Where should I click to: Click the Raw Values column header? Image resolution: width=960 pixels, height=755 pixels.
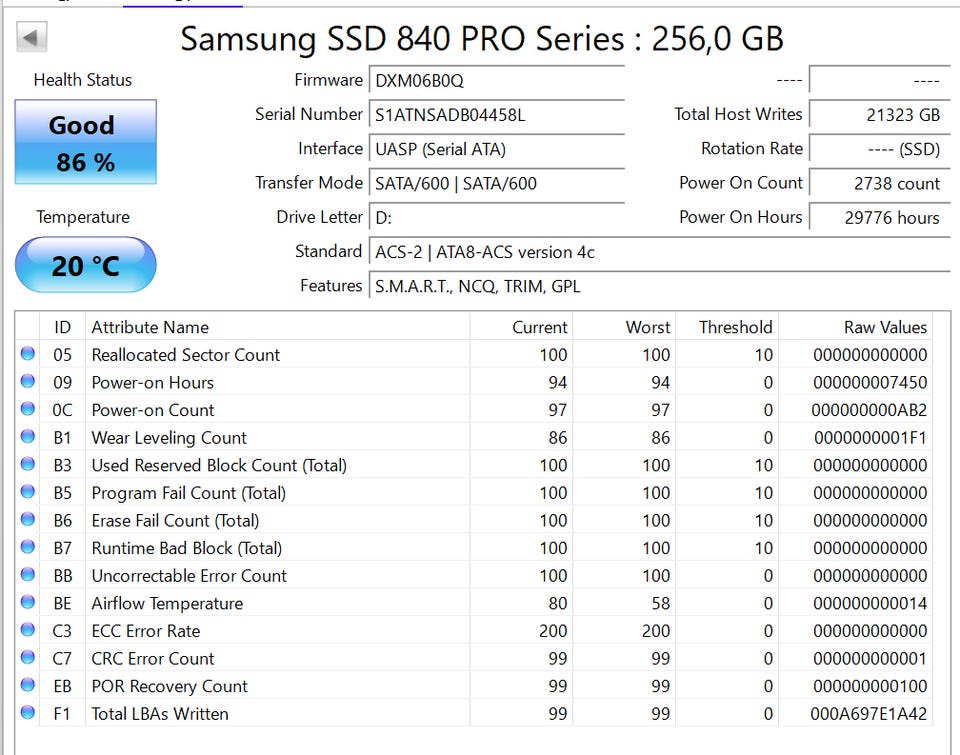[x=885, y=327]
